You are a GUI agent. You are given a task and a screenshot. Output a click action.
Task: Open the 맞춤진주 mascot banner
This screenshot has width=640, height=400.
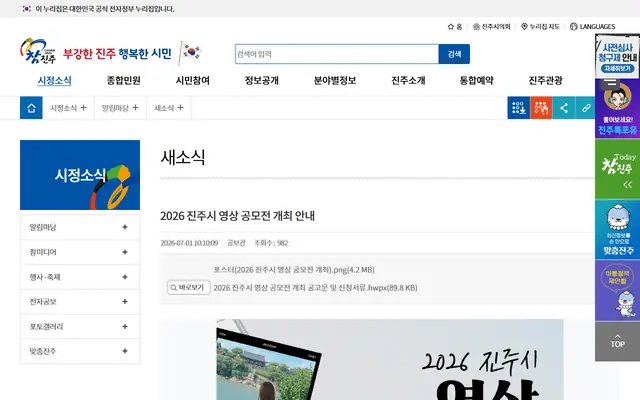click(x=617, y=229)
